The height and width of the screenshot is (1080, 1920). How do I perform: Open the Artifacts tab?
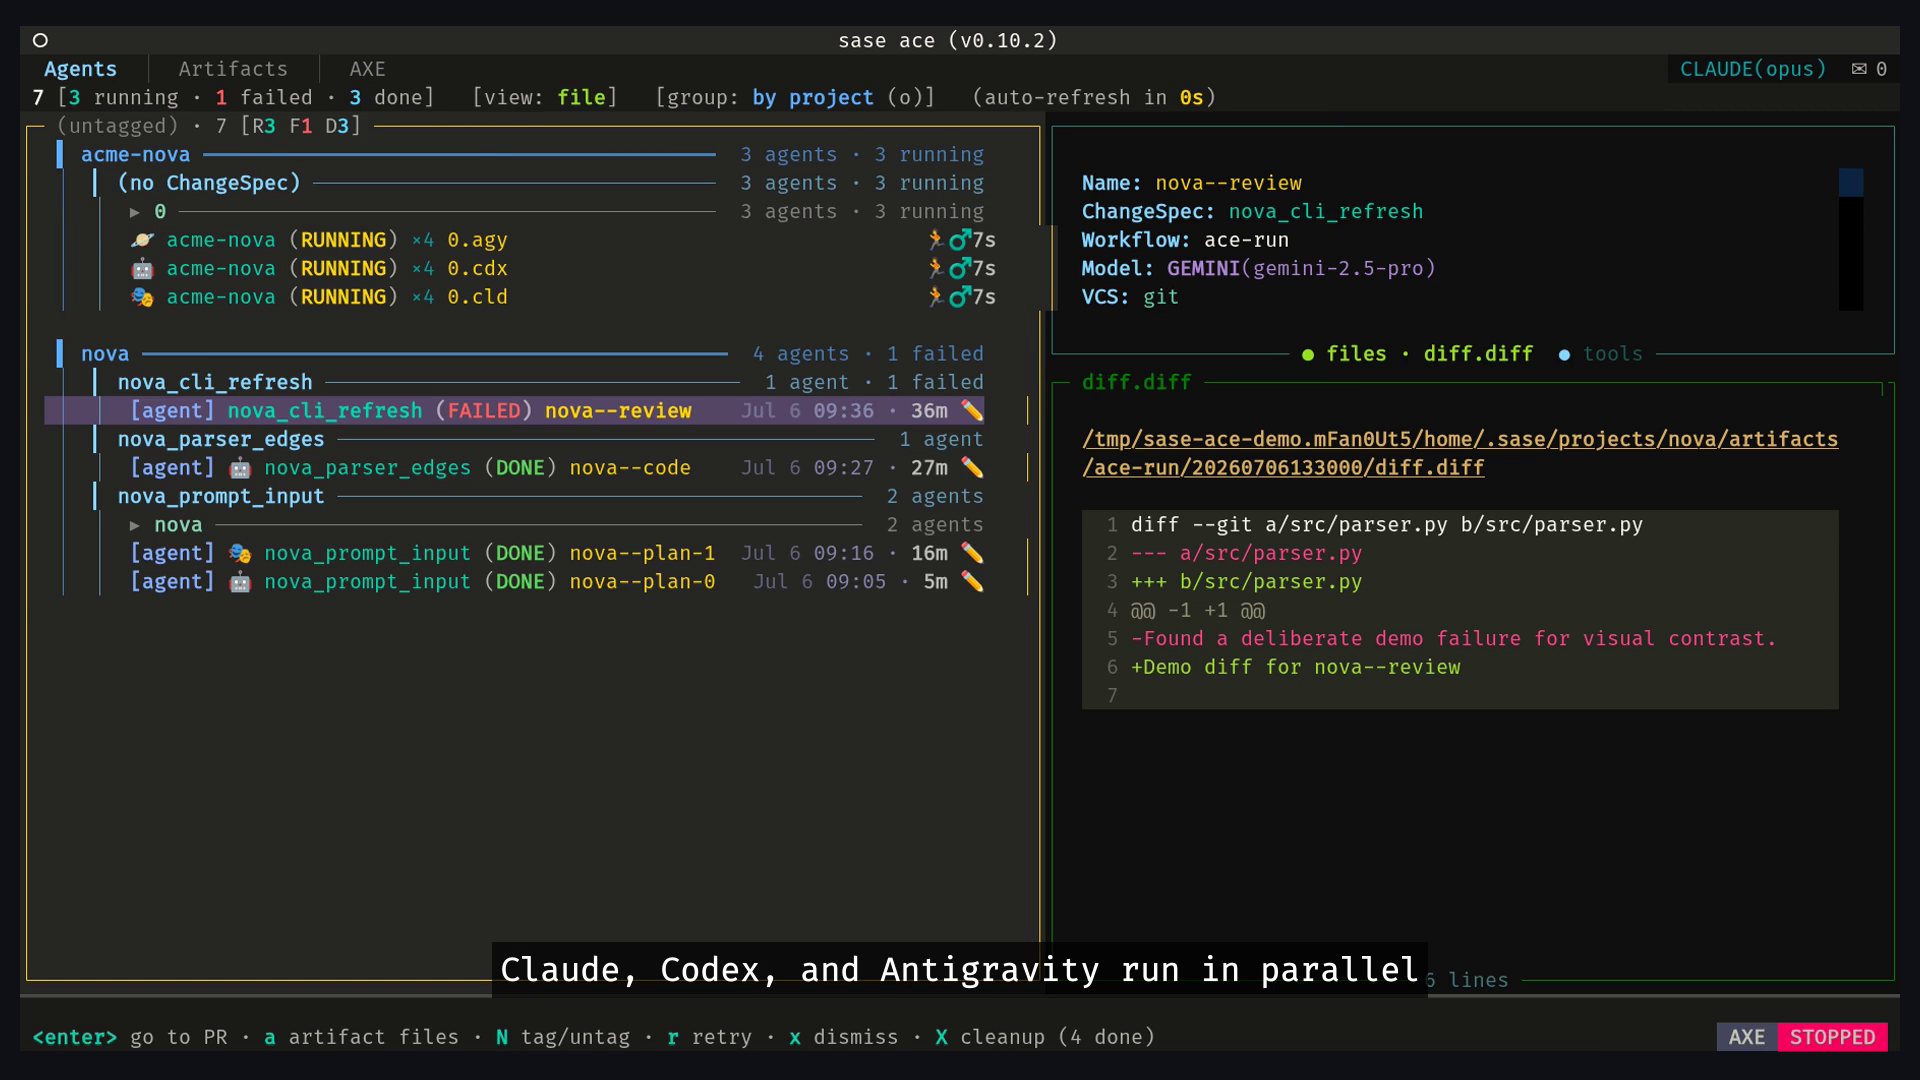tap(233, 69)
